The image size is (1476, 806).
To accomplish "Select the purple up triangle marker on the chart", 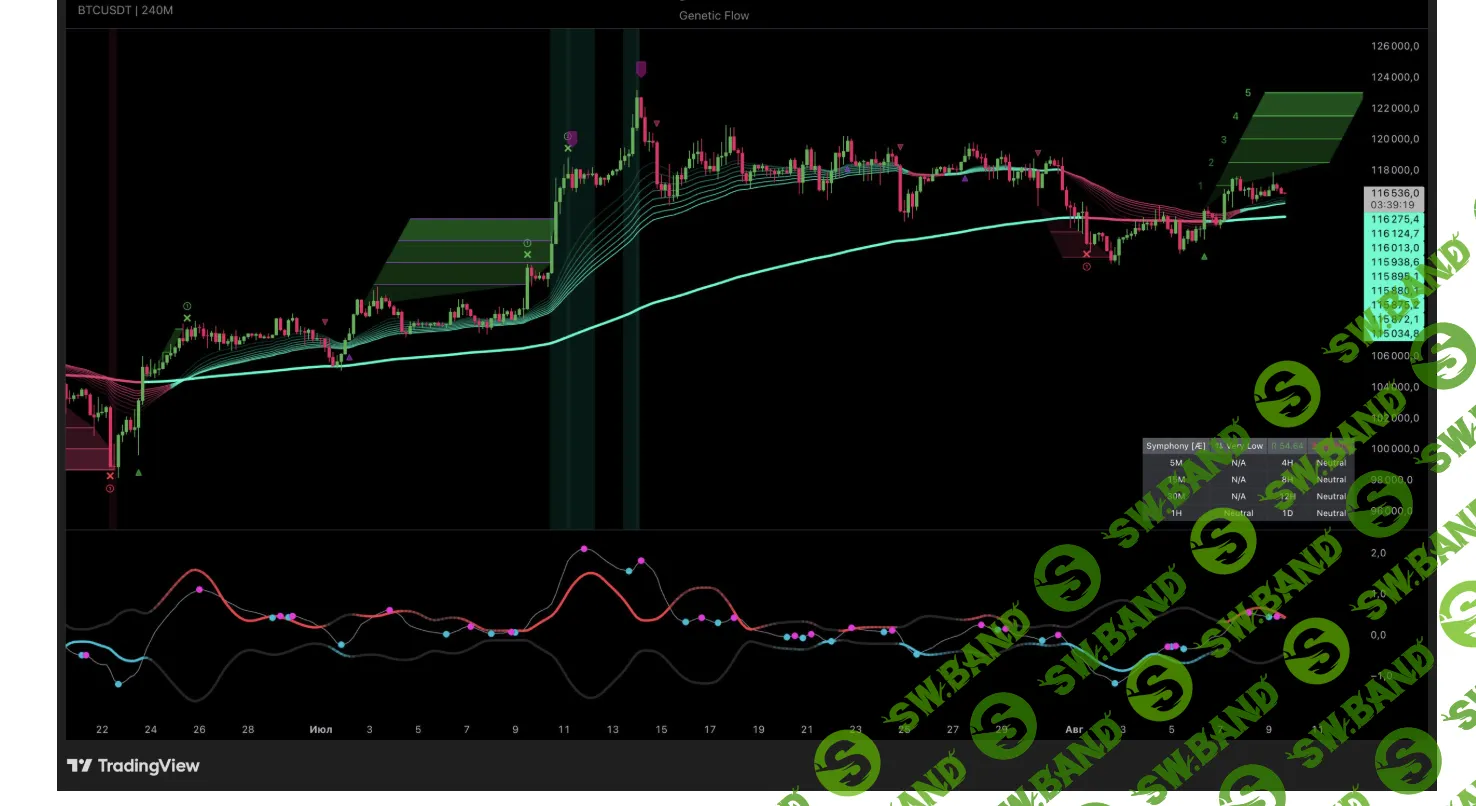I will (x=349, y=357).
